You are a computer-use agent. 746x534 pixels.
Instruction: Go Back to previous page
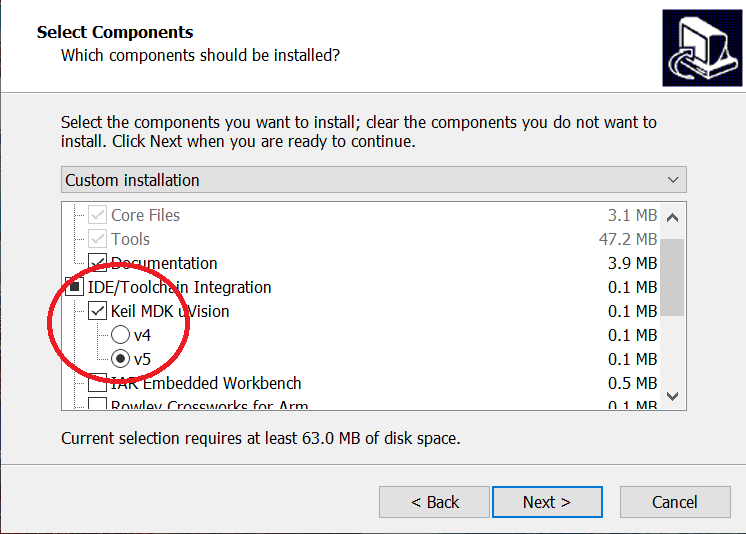click(x=434, y=502)
